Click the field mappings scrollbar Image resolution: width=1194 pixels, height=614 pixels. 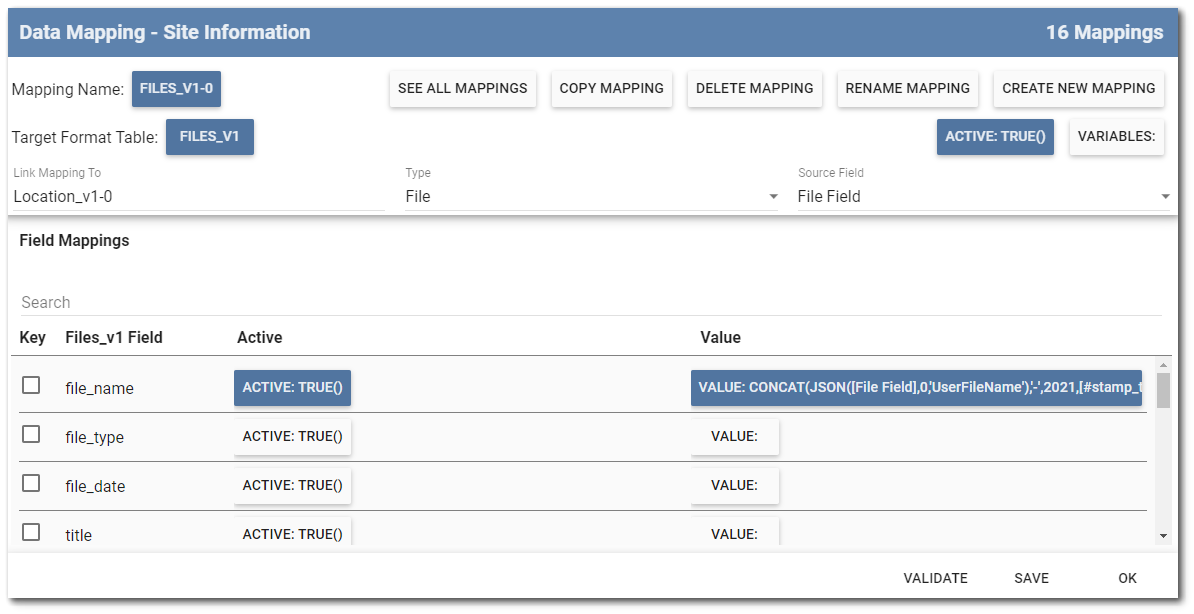[x=1163, y=400]
